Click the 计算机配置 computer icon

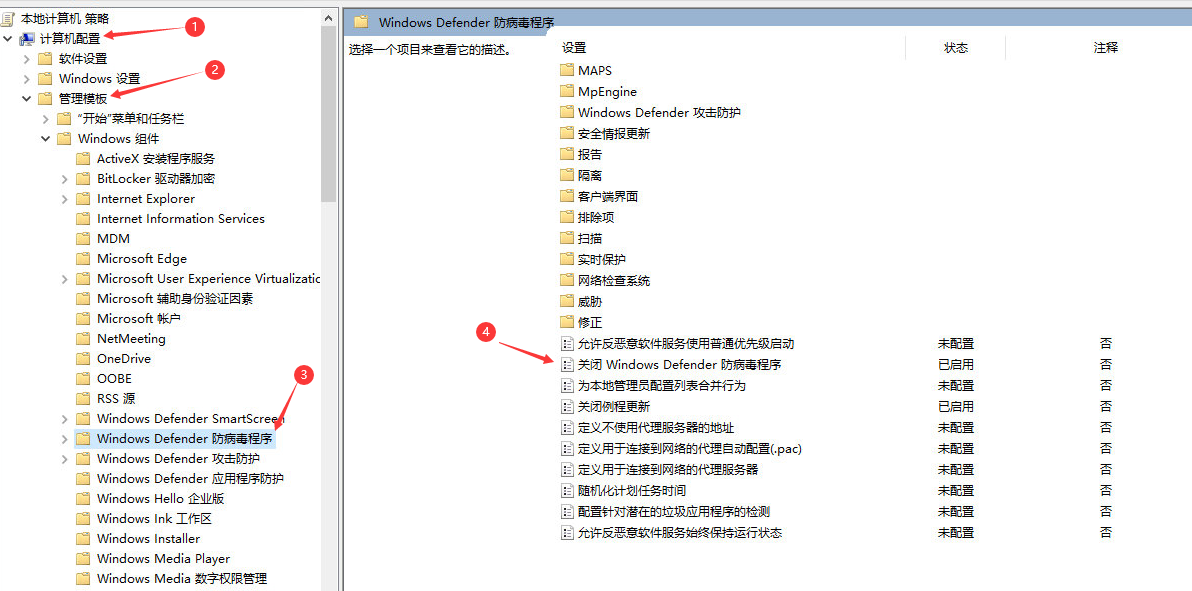[x=27, y=38]
